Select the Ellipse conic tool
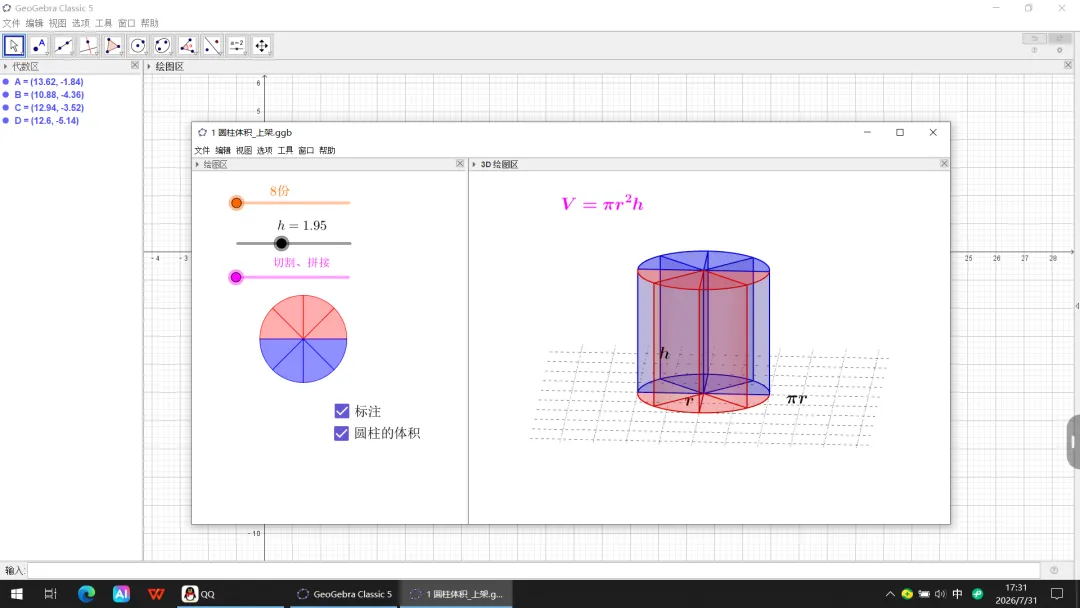Viewport: 1080px width, 608px height. [x=163, y=45]
